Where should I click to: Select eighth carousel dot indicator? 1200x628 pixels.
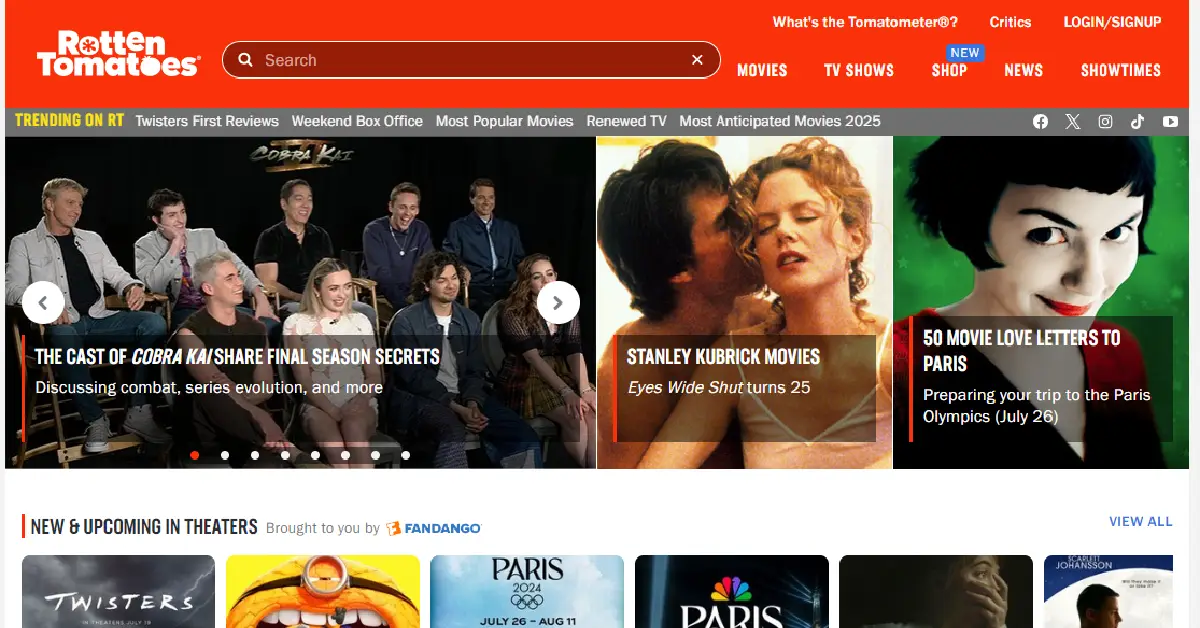(x=405, y=455)
